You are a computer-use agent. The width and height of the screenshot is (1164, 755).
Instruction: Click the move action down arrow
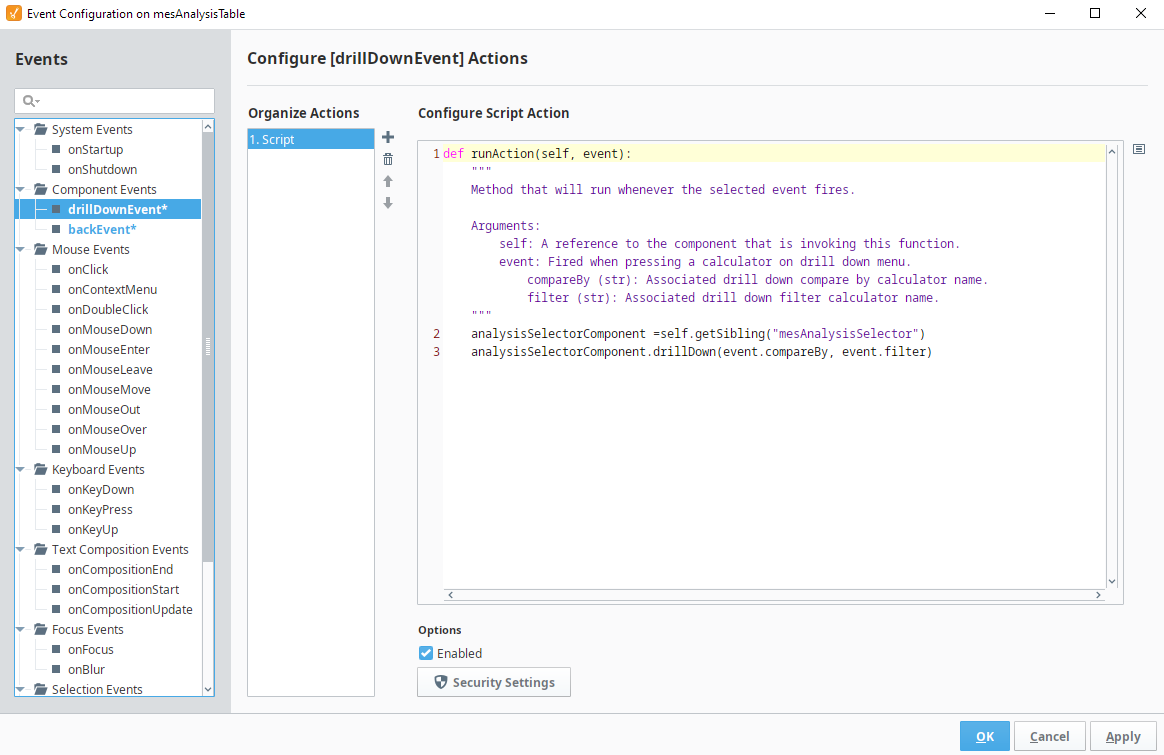coord(388,203)
